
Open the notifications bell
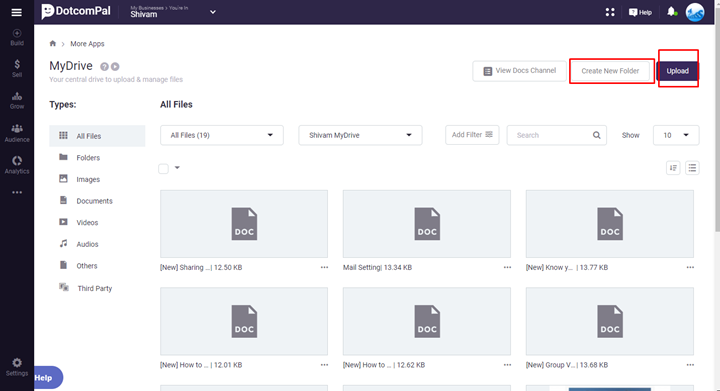tap(671, 11)
